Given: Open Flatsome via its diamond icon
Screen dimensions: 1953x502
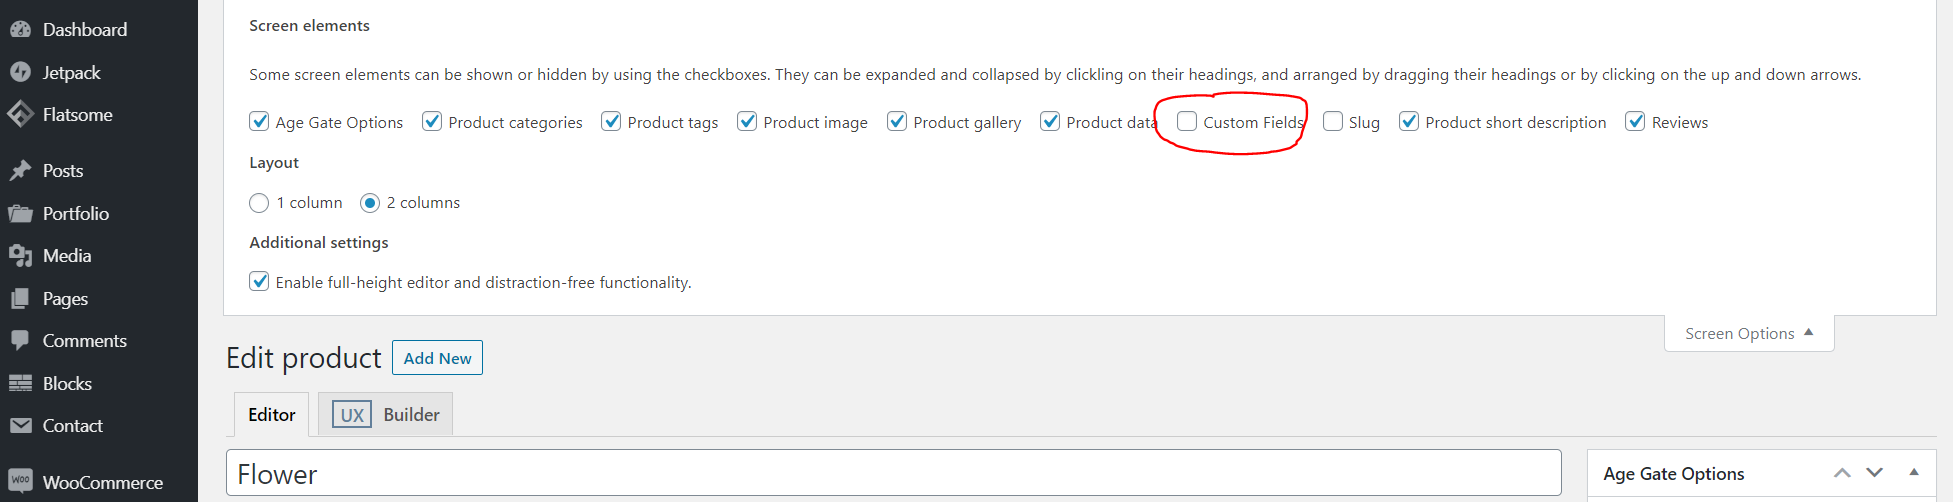Looking at the screenshot, I should click(20, 114).
